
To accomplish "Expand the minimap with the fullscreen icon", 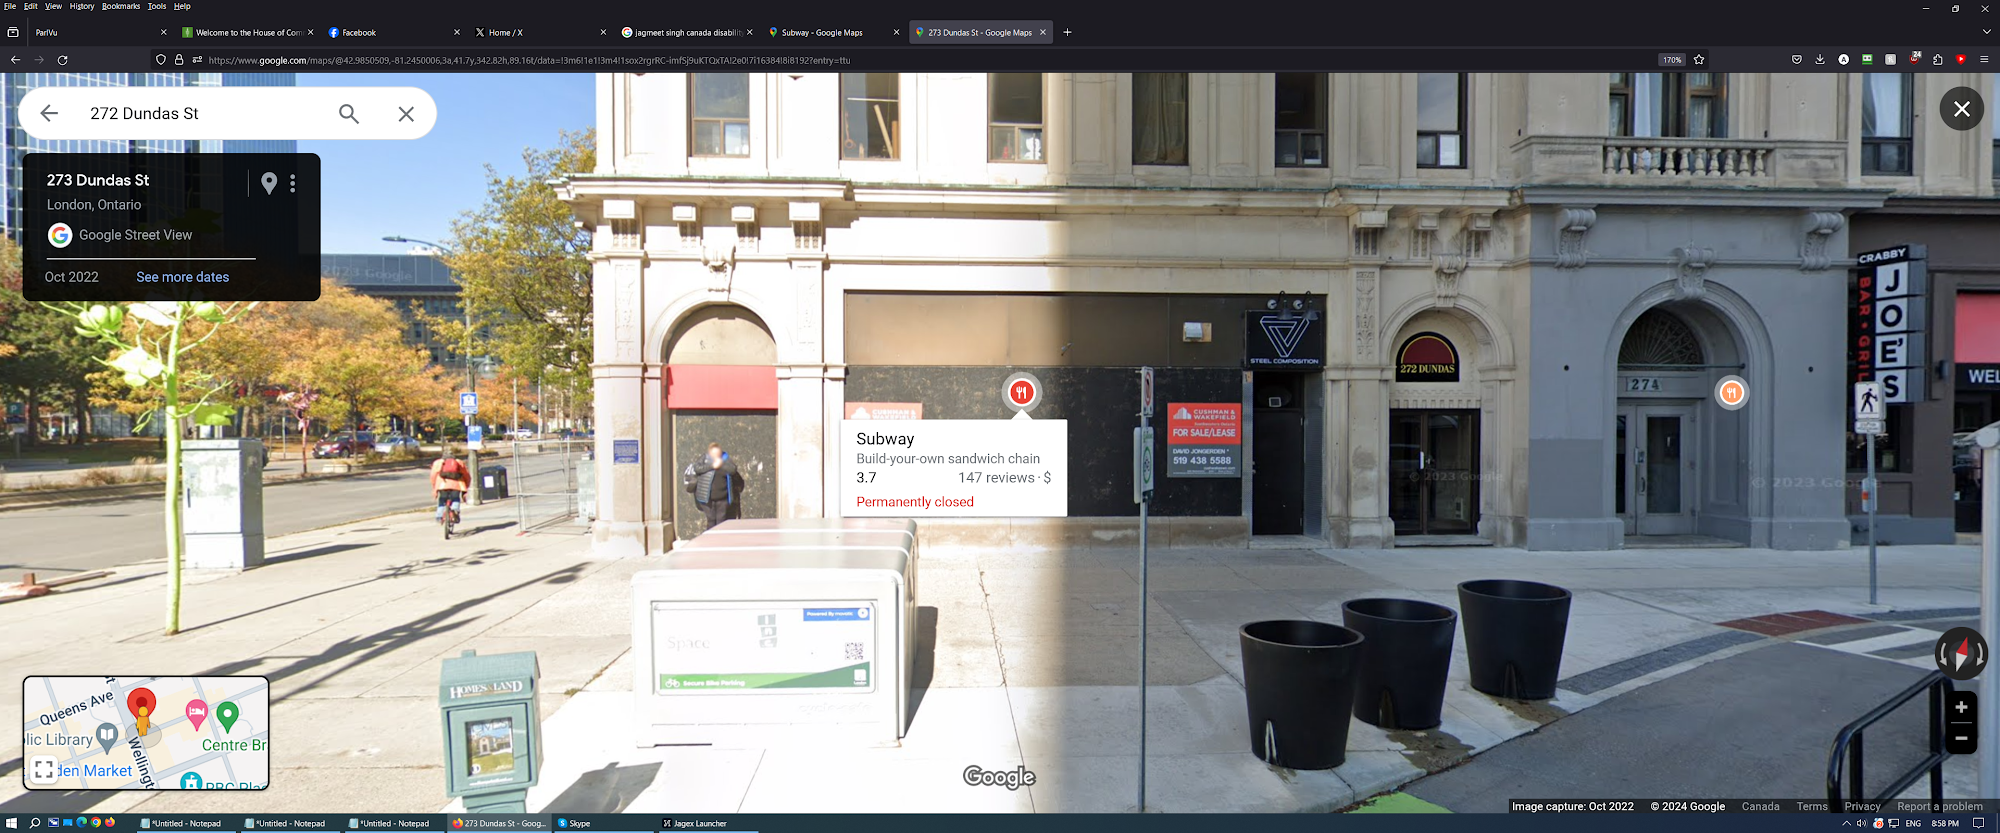I will pos(43,769).
